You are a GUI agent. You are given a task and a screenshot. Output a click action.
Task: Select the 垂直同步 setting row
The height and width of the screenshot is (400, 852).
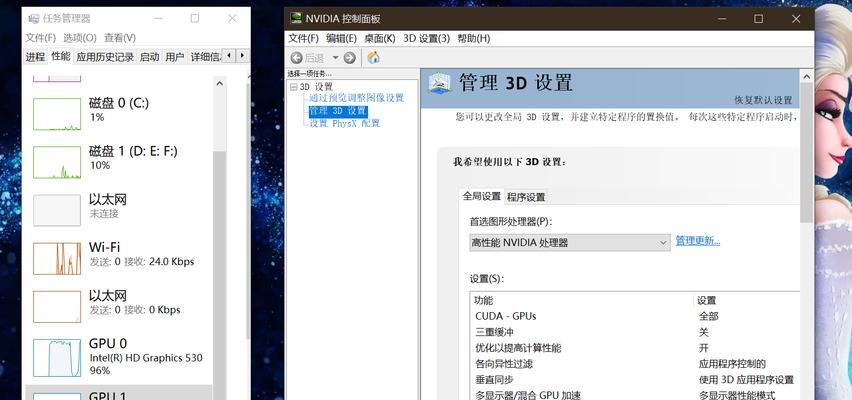(636, 379)
